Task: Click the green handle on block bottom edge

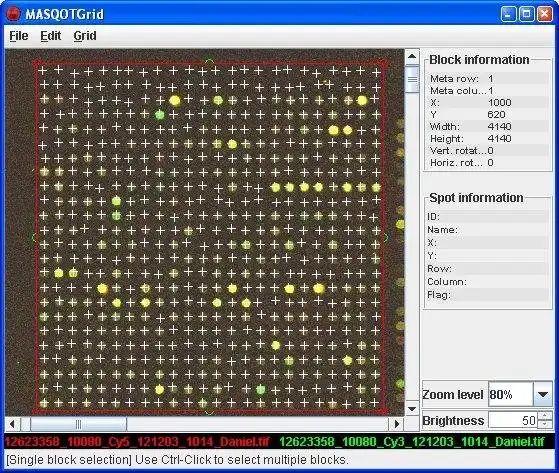Action: coord(210,413)
